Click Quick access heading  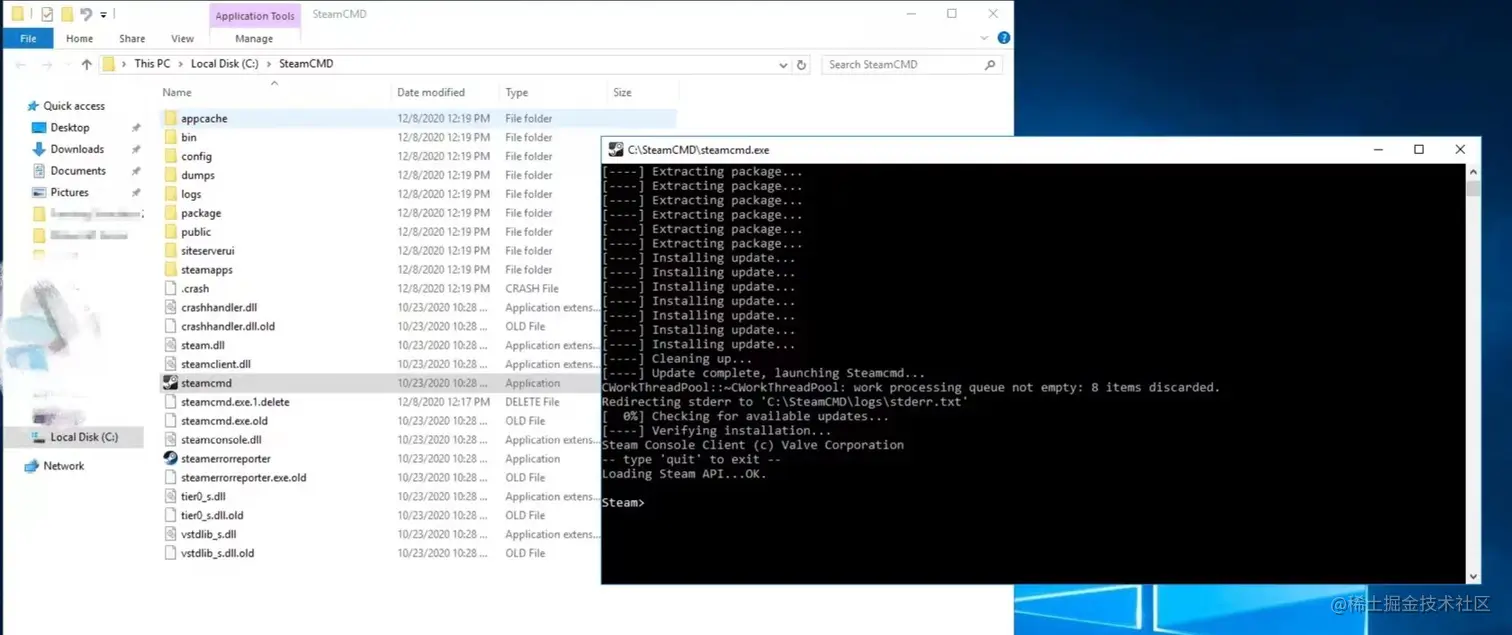click(x=73, y=106)
